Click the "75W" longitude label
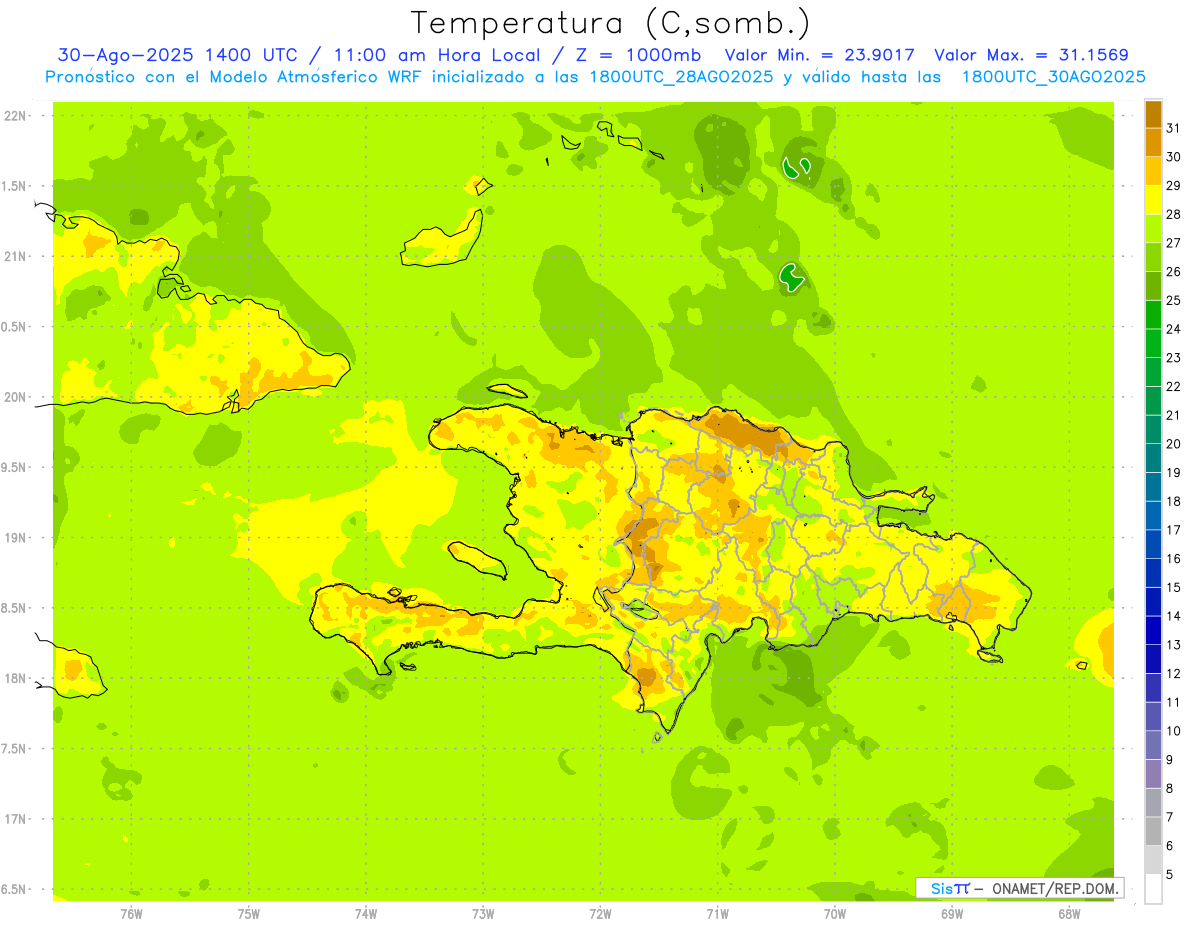This screenshot has width=1200, height=927. tap(249, 914)
